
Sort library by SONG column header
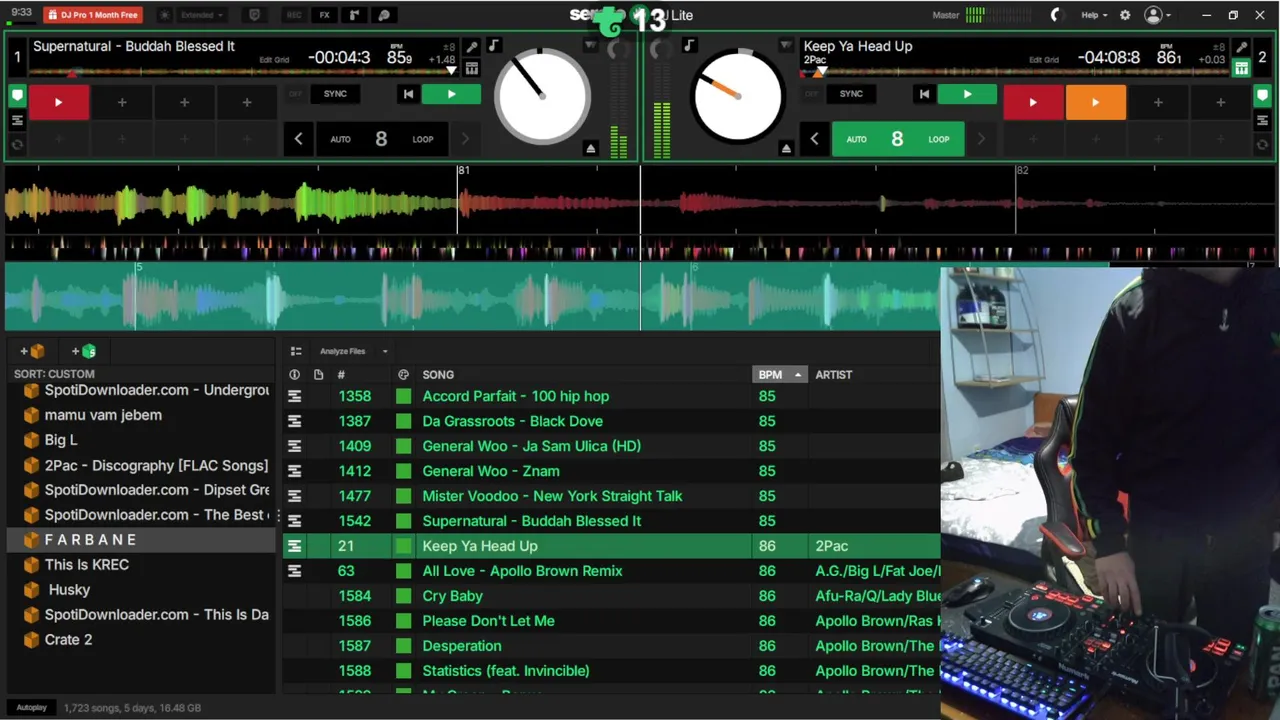(438, 375)
